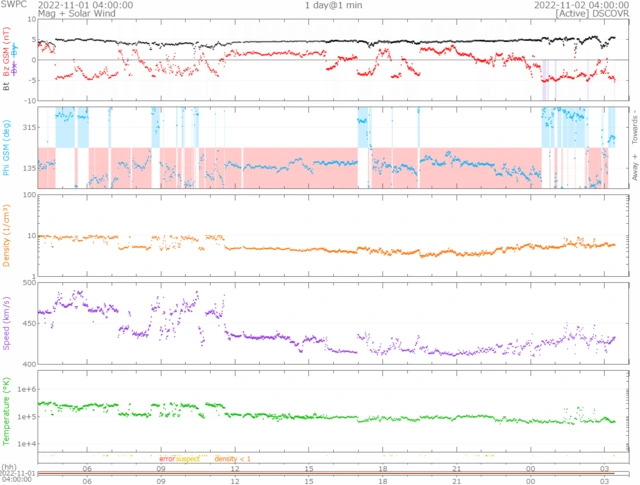Click the 12 hour tick on time axis
Viewport: 640px width, 485px height.
[x=234, y=467]
